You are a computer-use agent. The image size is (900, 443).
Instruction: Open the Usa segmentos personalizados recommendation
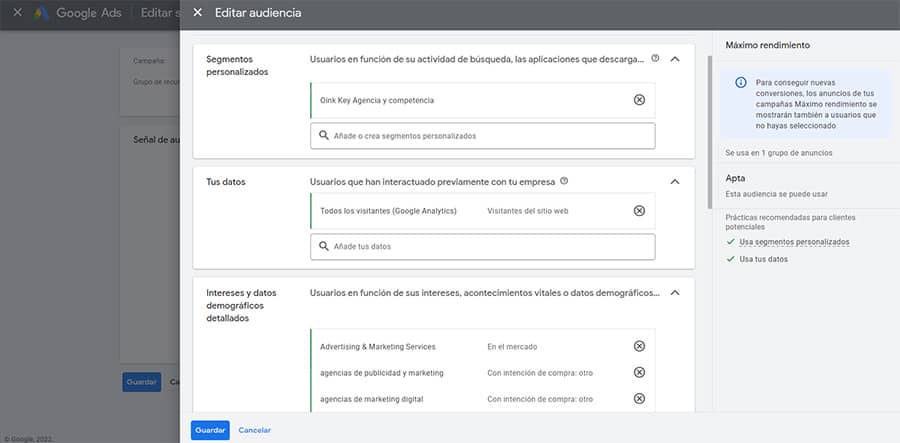(x=794, y=242)
